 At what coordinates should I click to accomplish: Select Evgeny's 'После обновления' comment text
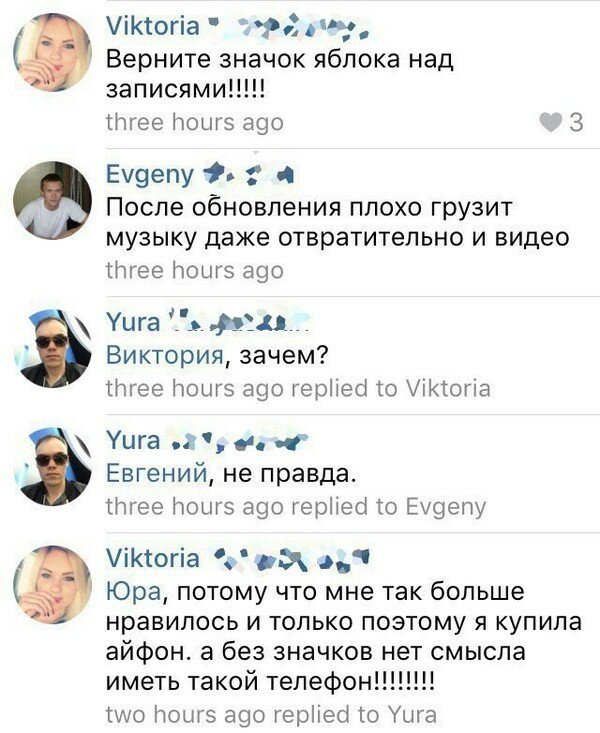click(x=338, y=223)
